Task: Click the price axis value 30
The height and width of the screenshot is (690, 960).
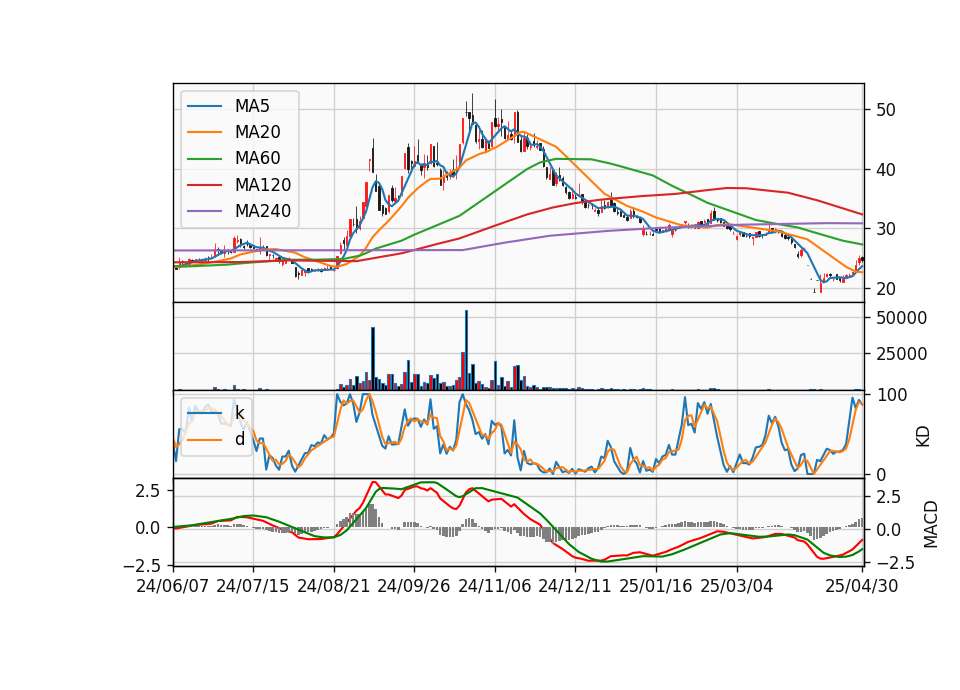Action: point(885,229)
